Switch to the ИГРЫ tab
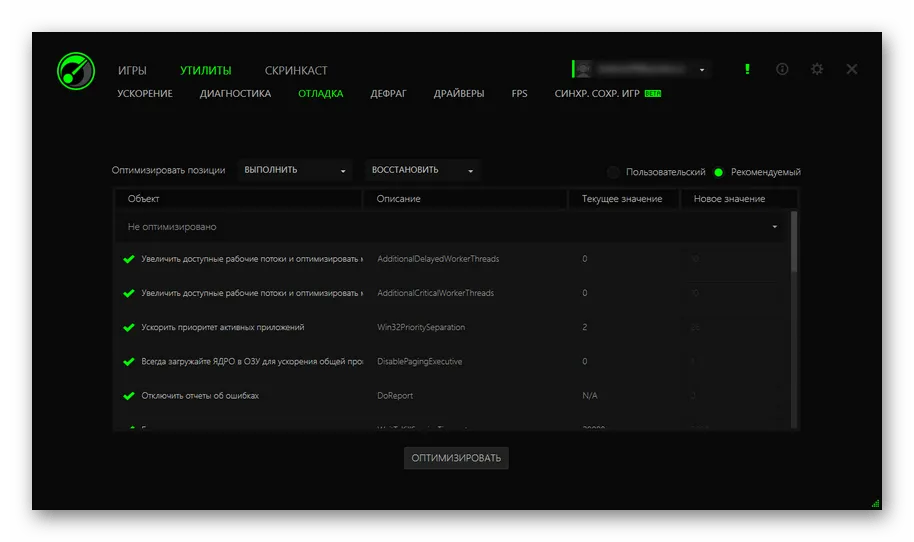This screenshot has height=542, width=914. [132, 71]
